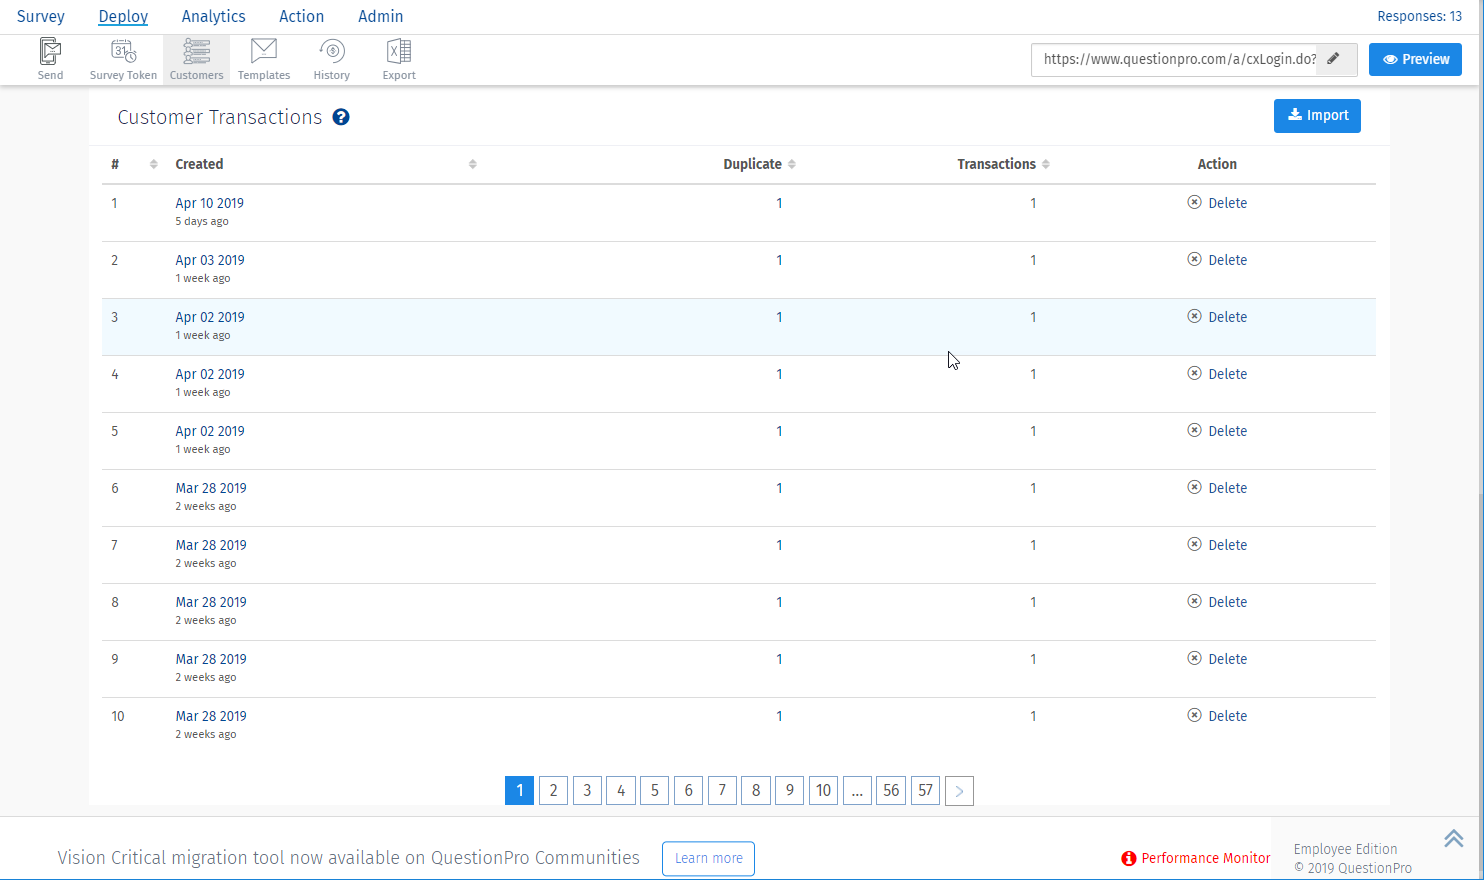Click the 'Employee Edition' footer text

coord(1345,849)
